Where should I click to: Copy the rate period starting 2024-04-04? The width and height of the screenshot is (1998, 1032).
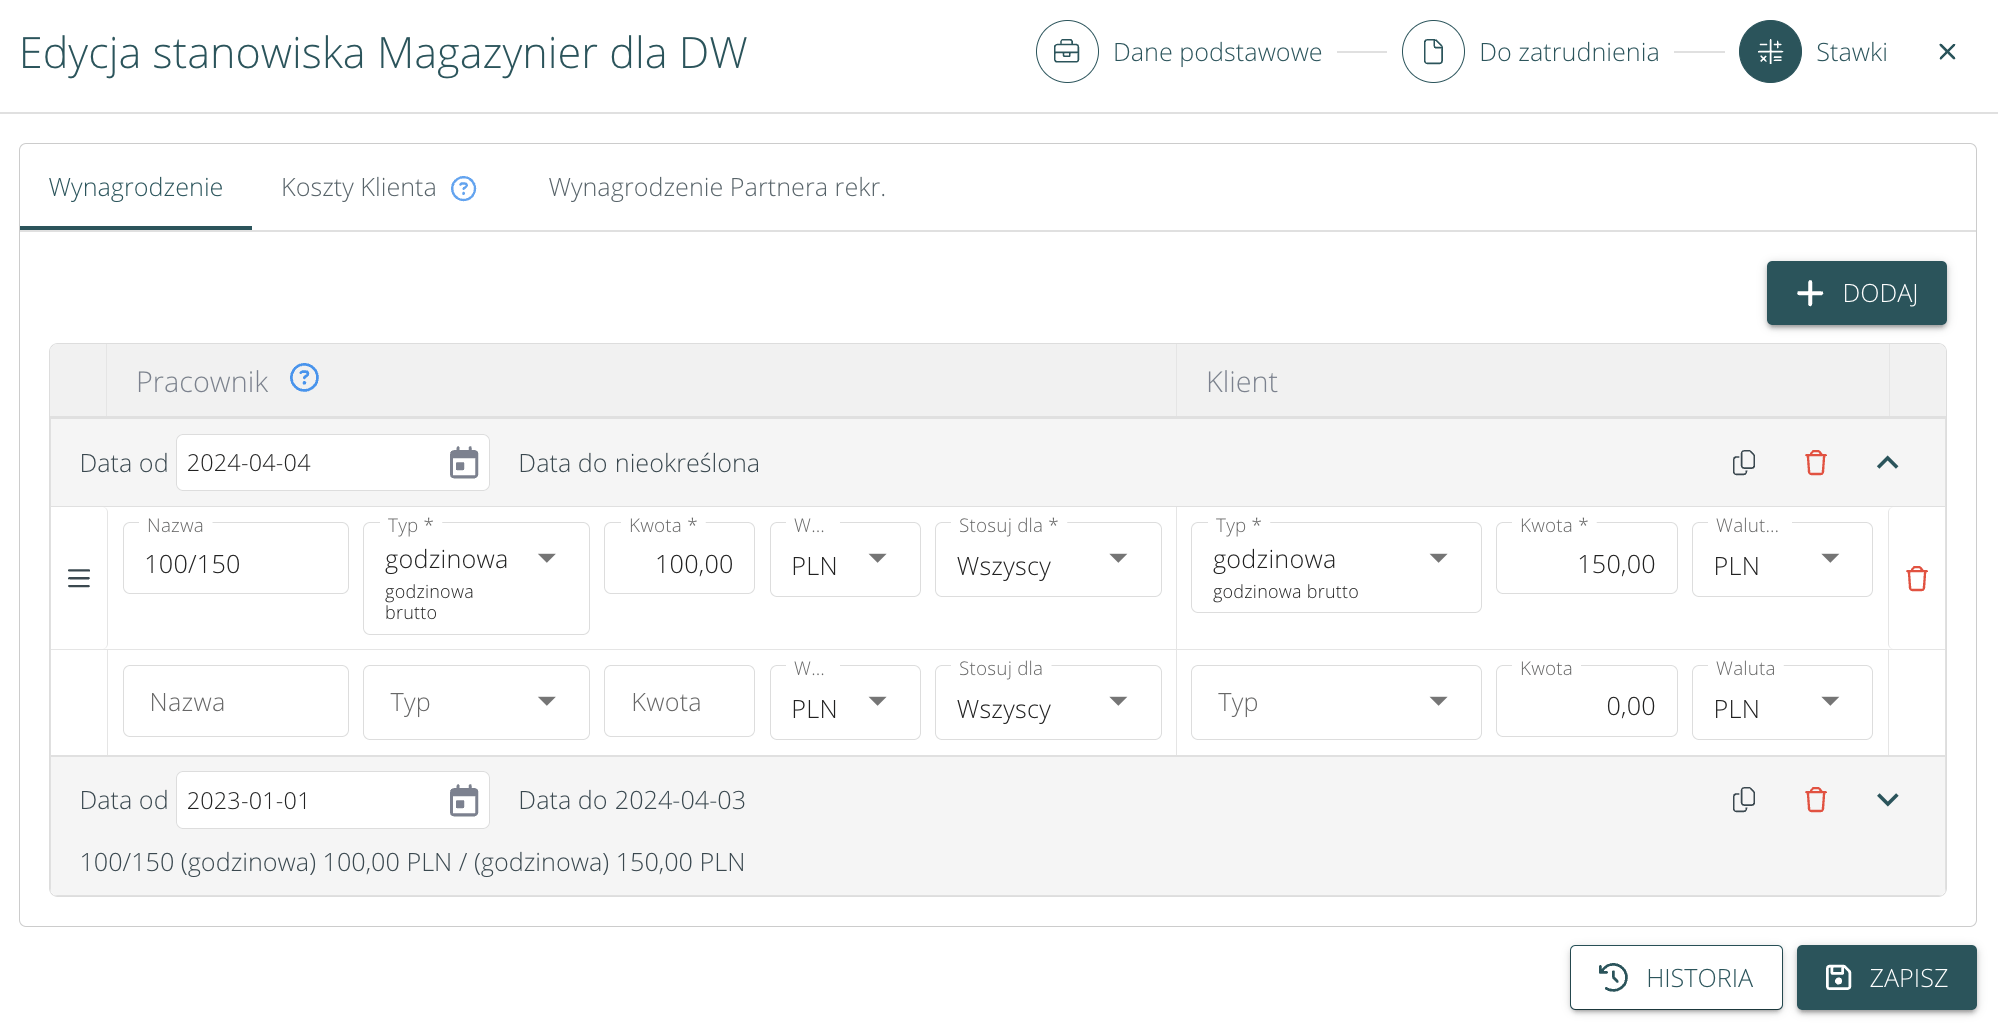[x=1743, y=463]
